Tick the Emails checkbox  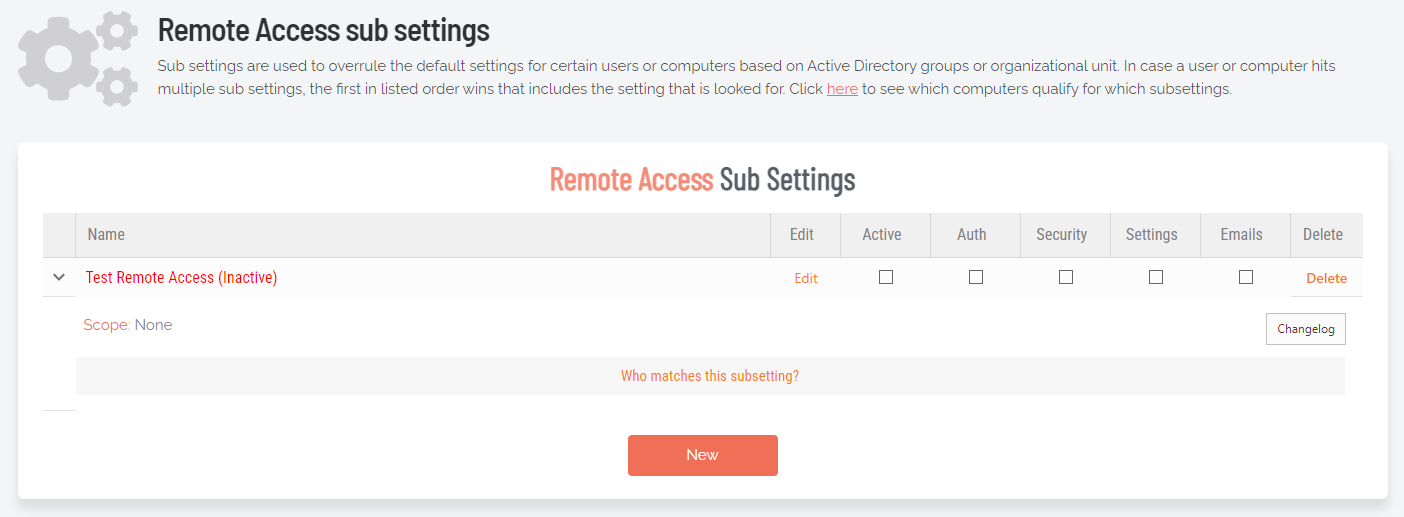click(x=1246, y=277)
